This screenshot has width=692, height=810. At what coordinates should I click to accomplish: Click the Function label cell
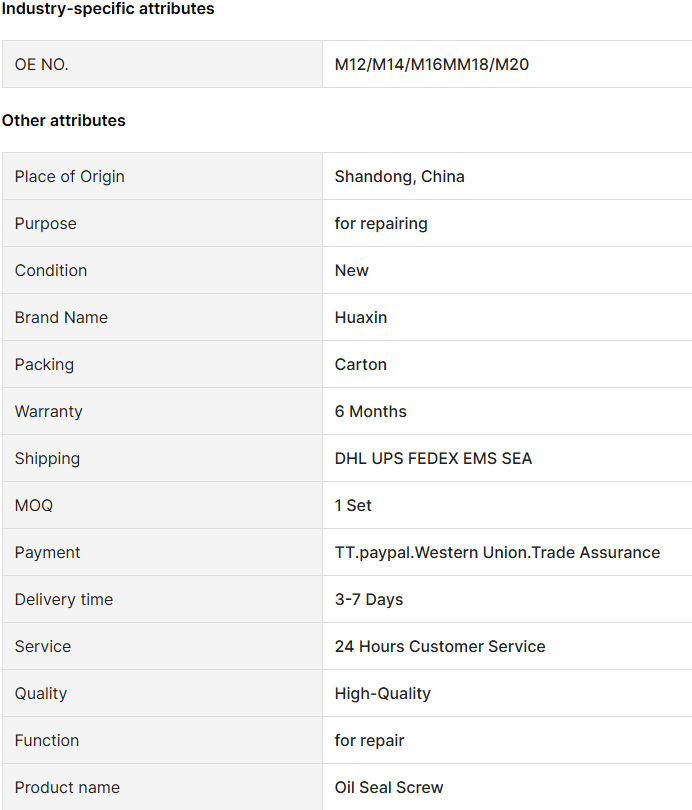tap(163, 740)
